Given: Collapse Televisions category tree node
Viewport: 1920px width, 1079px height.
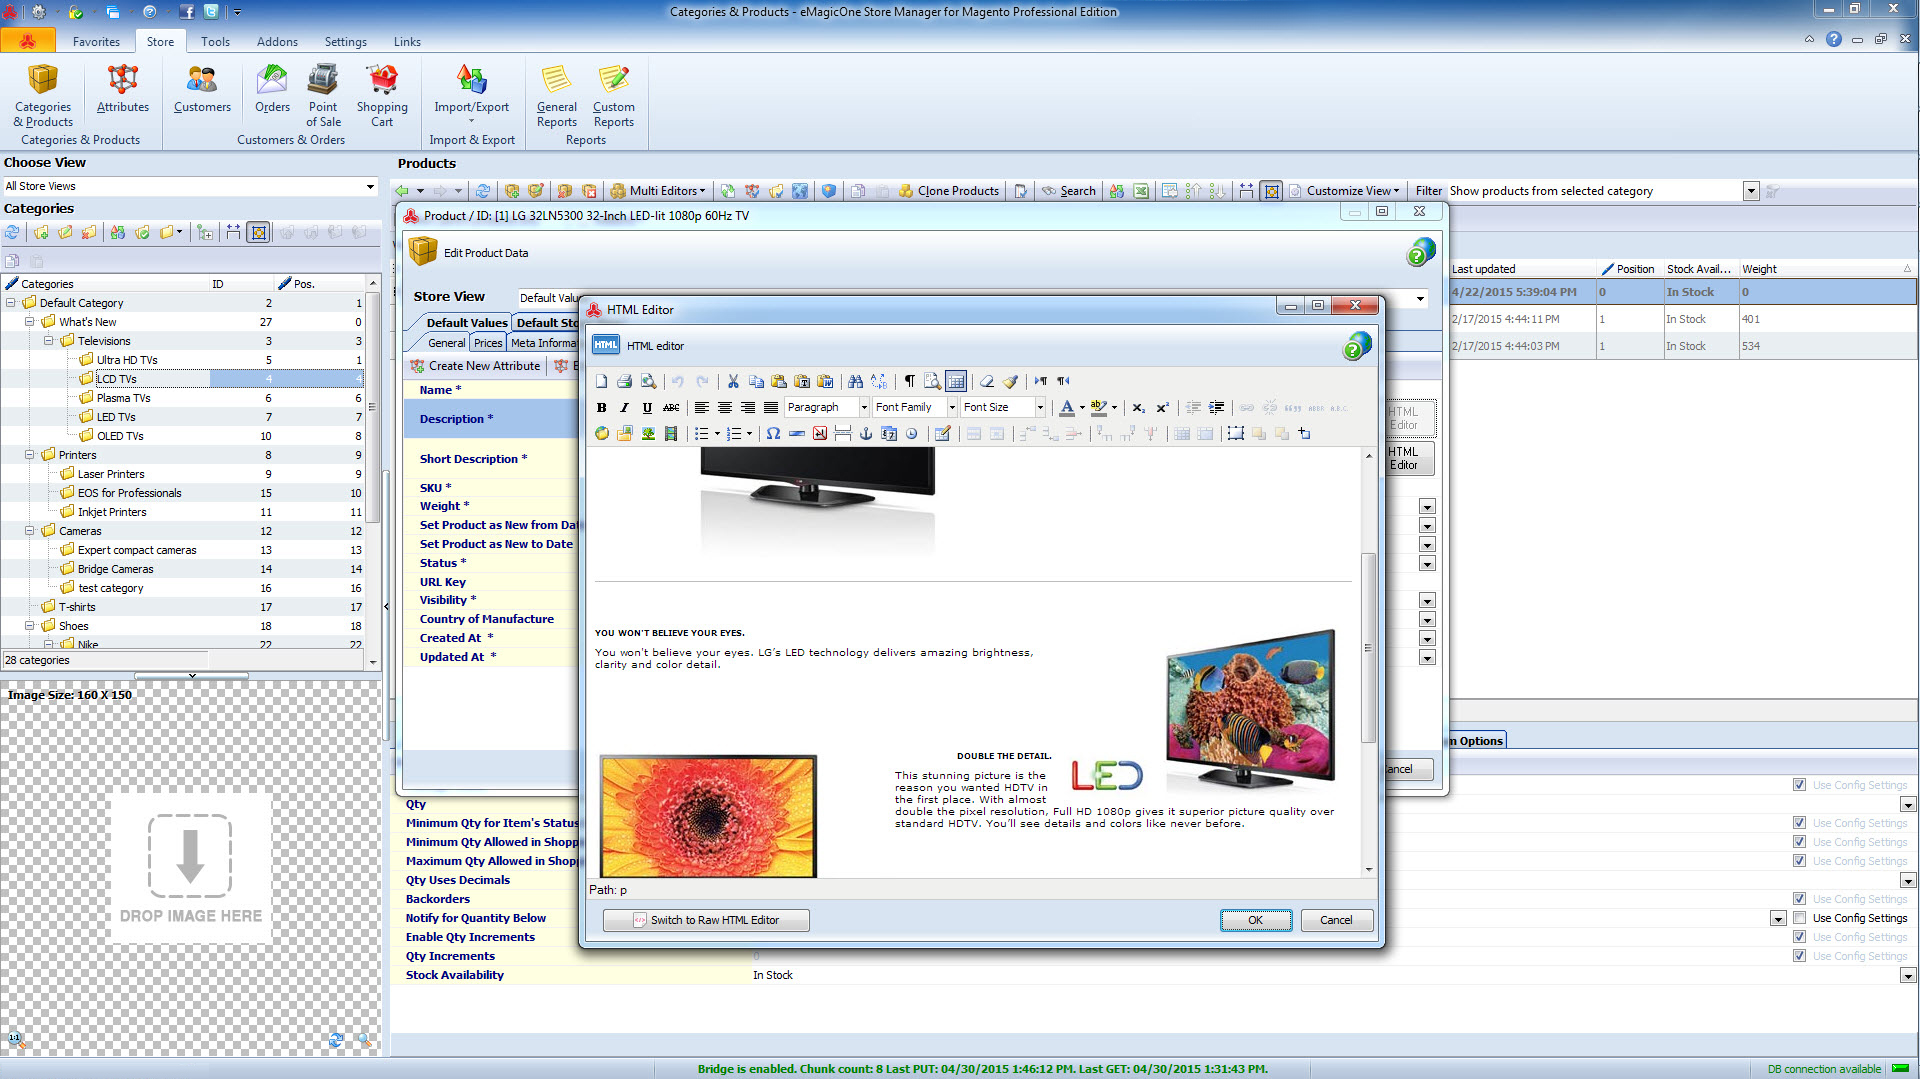Looking at the screenshot, I should click(x=48, y=341).
